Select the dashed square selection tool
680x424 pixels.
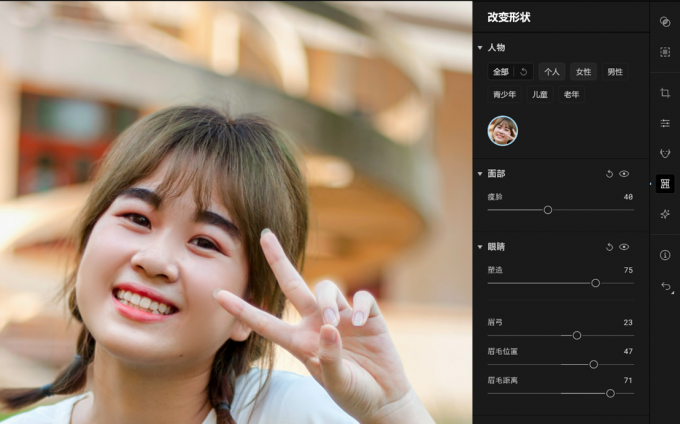pos(665,52)
